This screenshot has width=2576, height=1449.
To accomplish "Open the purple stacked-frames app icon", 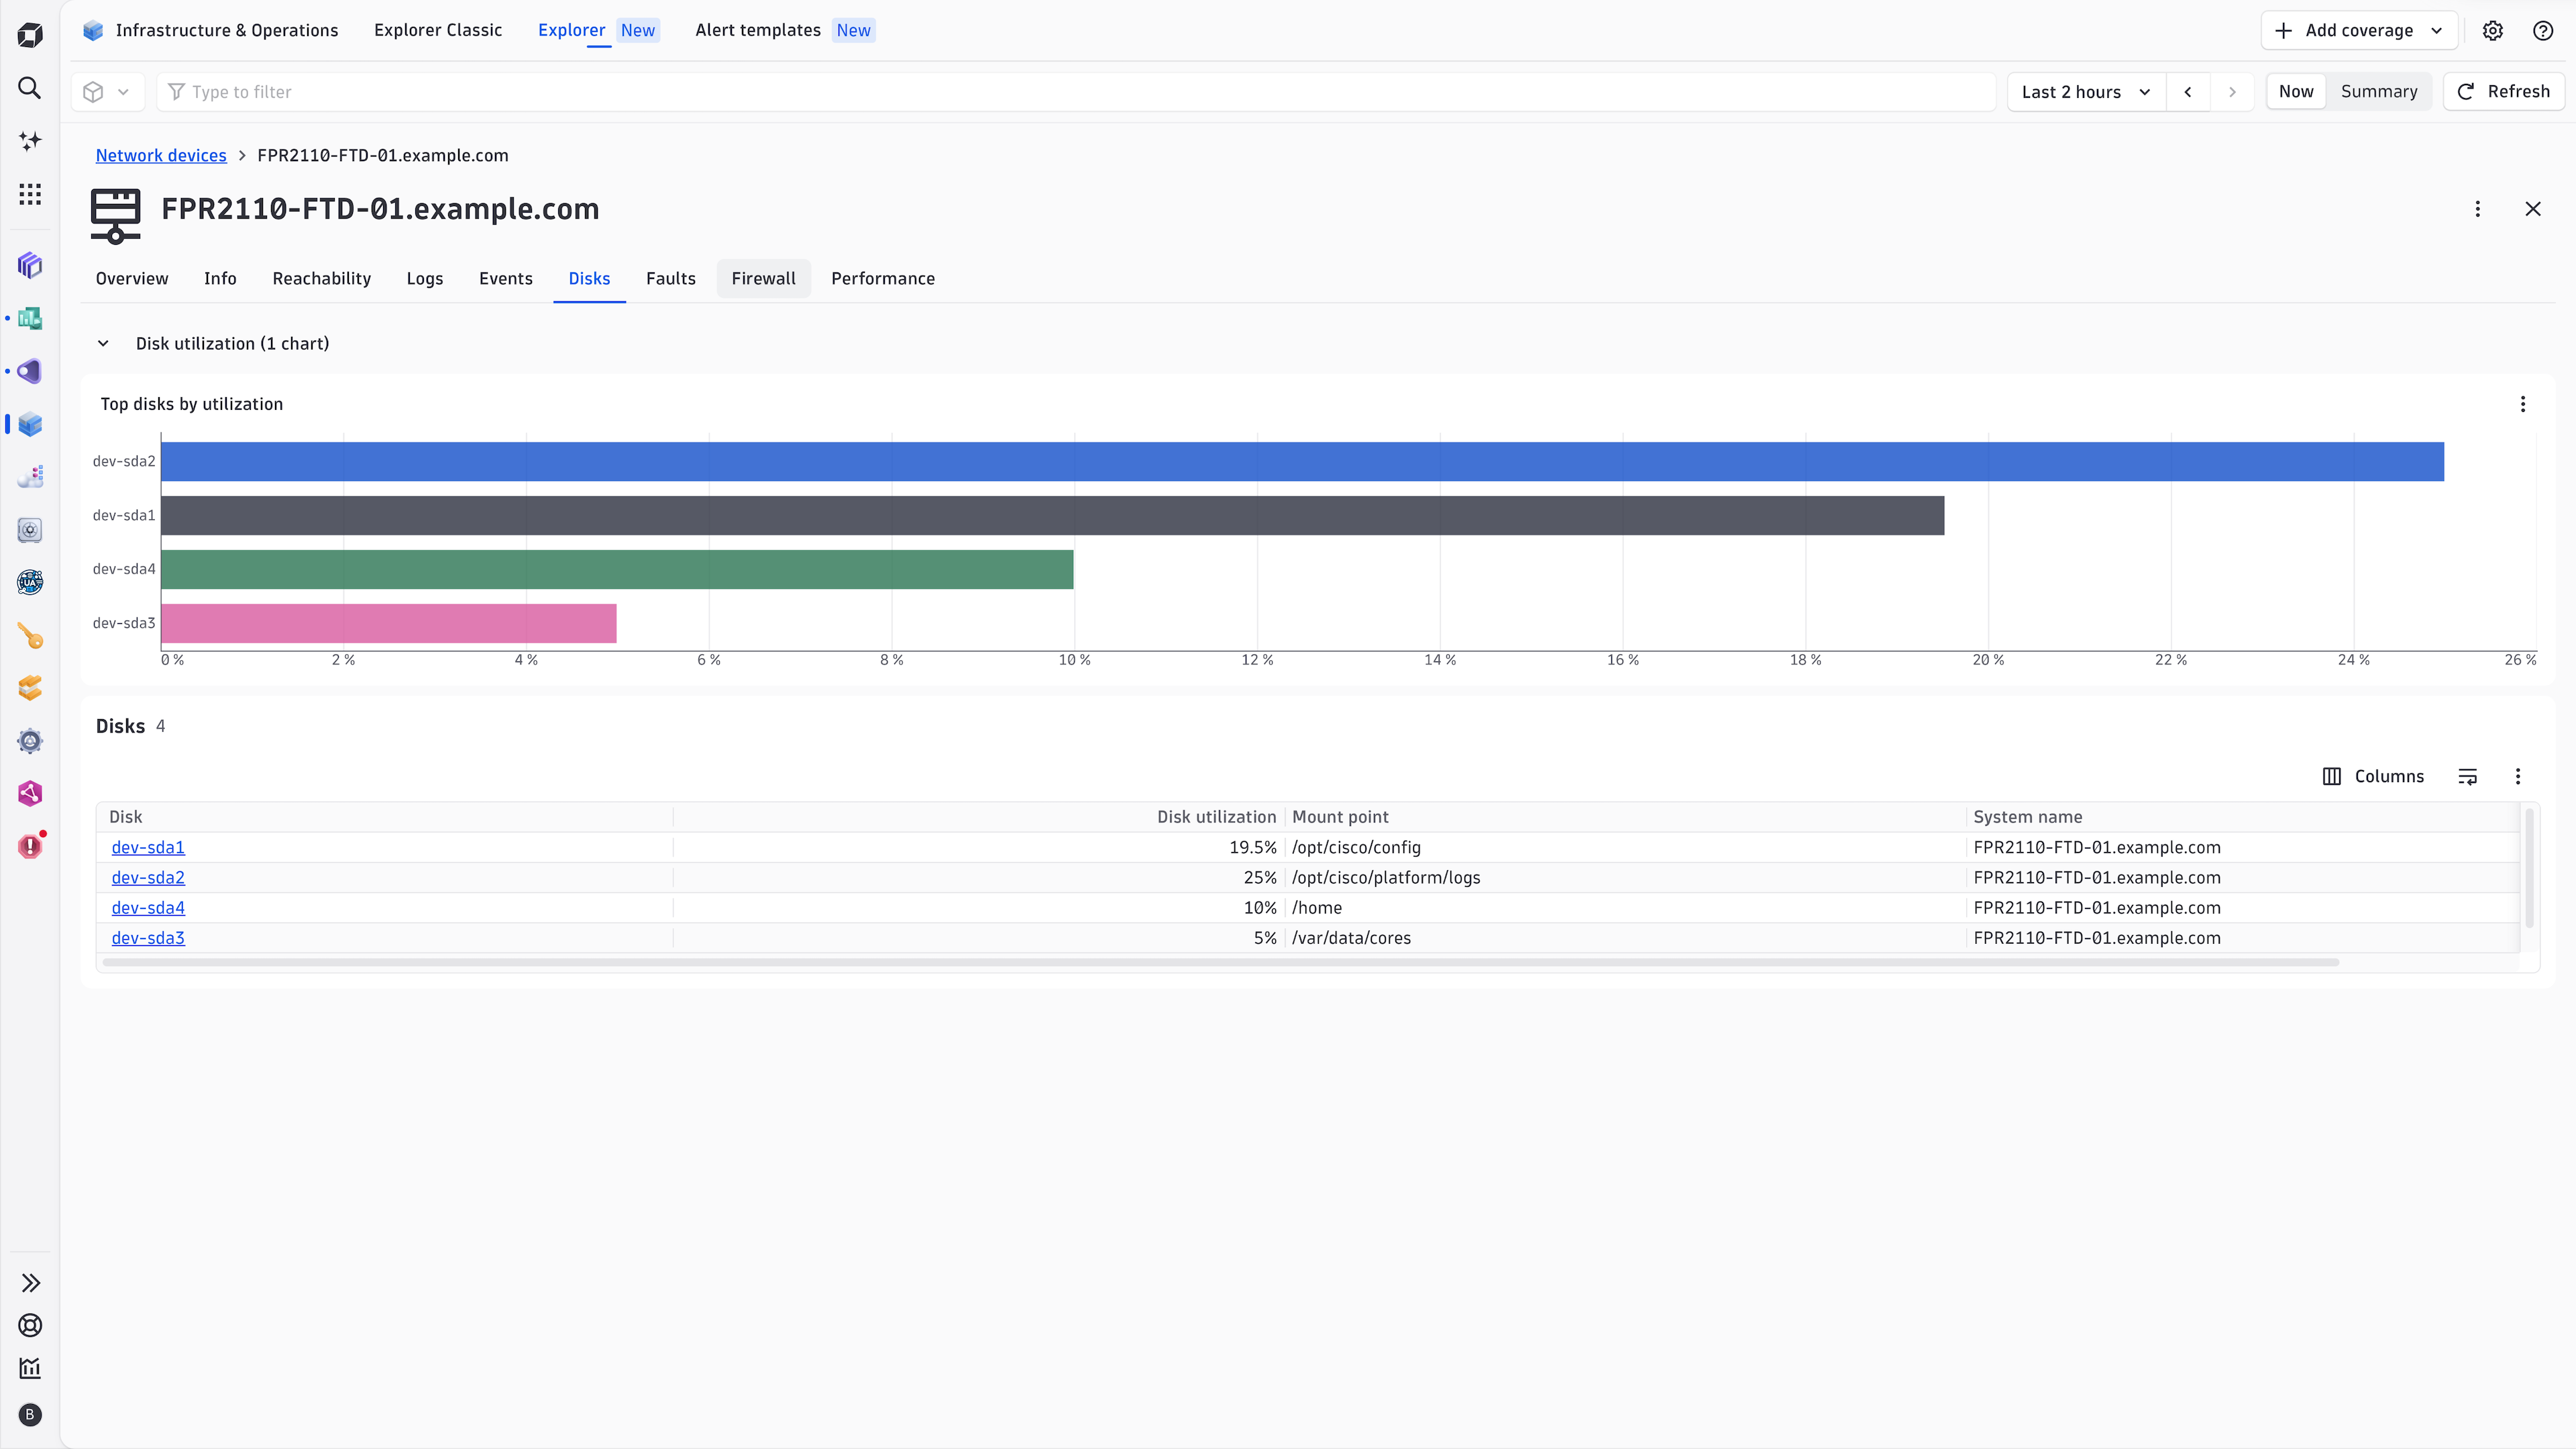I will point(30,265).
